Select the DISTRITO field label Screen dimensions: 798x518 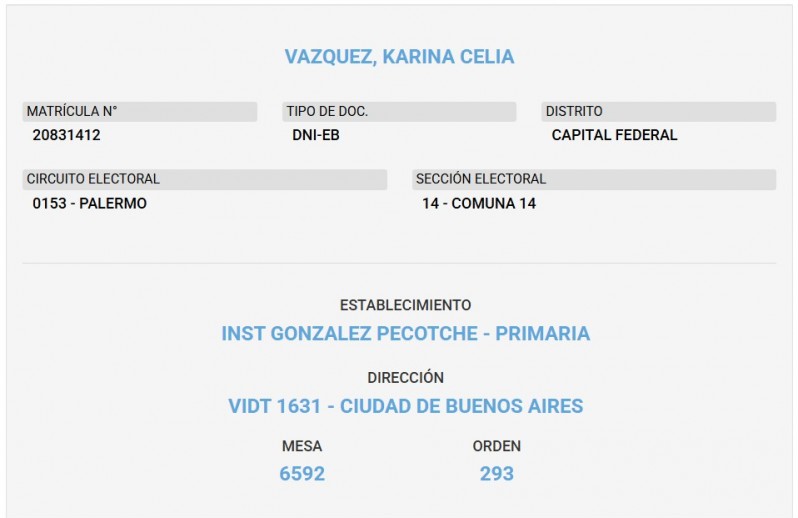tap(574, 111)
